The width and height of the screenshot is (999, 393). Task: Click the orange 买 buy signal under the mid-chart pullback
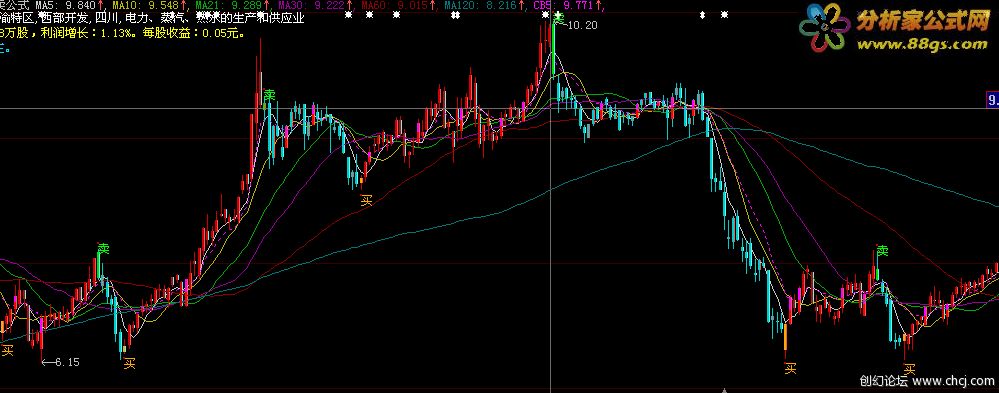[366, 201]
